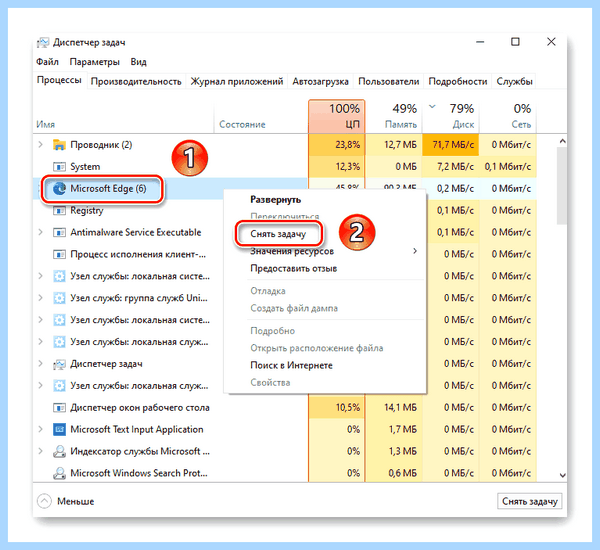Select the Процессы tab
Image resolution: width=600 pixels, height=550 pixels.
pyautogui.click(x=59, y=80)
